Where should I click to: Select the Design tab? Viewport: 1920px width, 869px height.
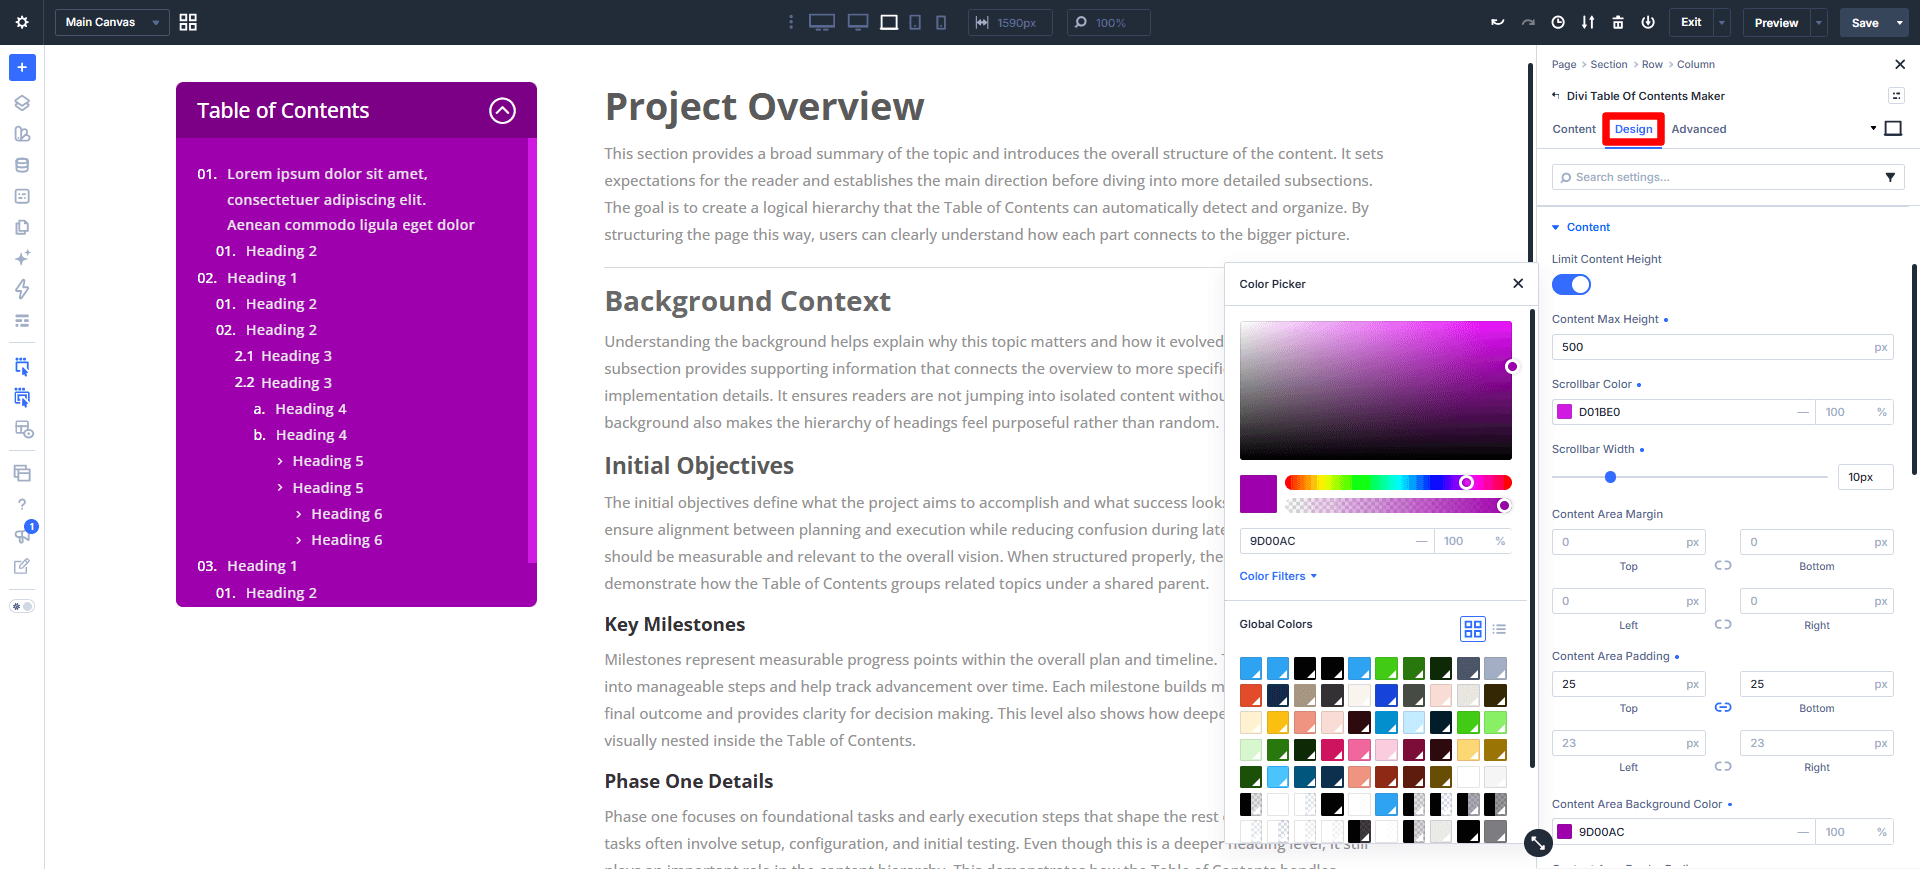point(1634,129)
